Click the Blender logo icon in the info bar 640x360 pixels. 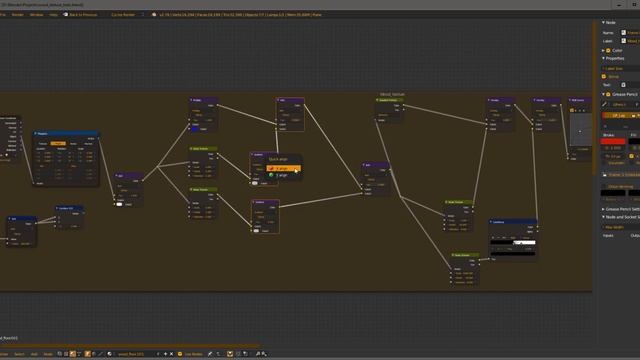[x=154, y=15]
